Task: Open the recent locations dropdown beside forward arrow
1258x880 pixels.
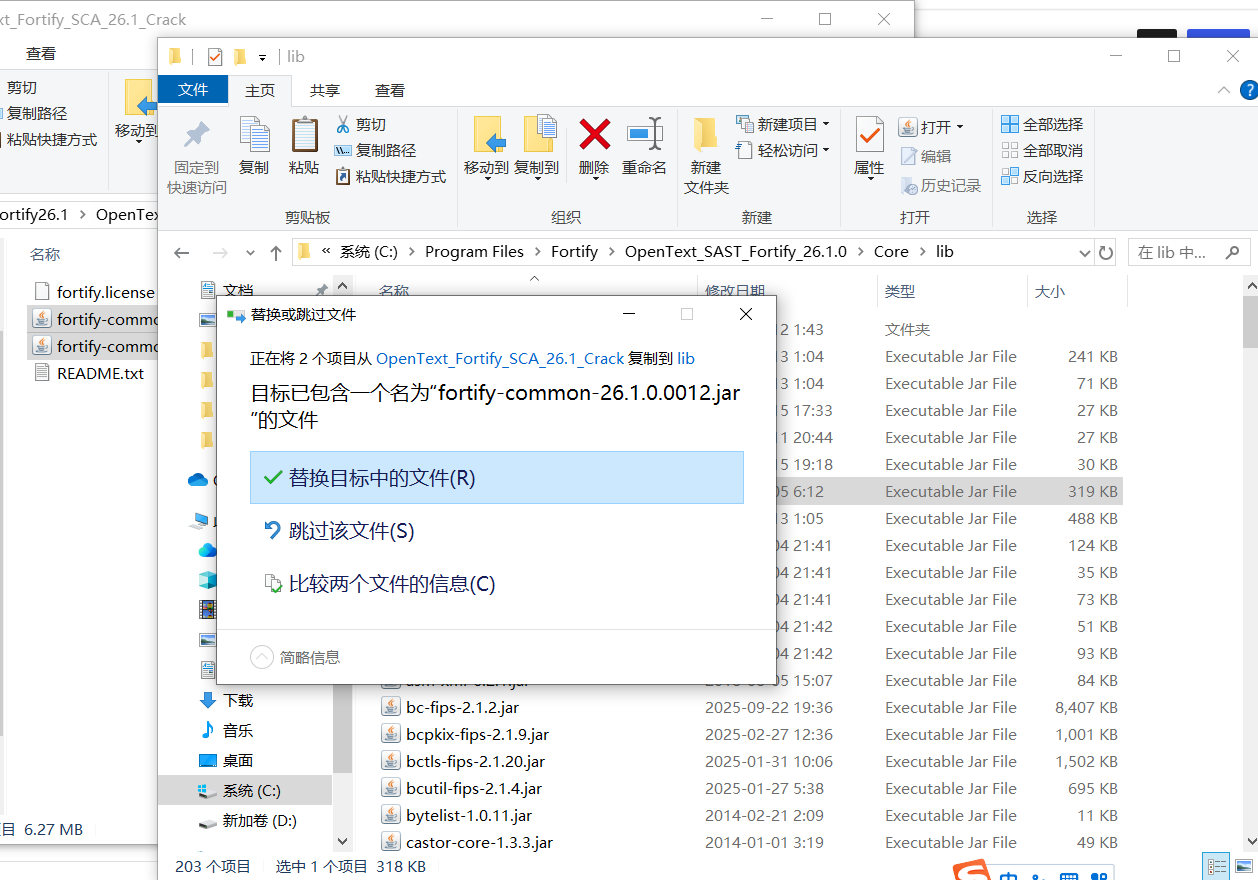Action: [x=250, y=253]
